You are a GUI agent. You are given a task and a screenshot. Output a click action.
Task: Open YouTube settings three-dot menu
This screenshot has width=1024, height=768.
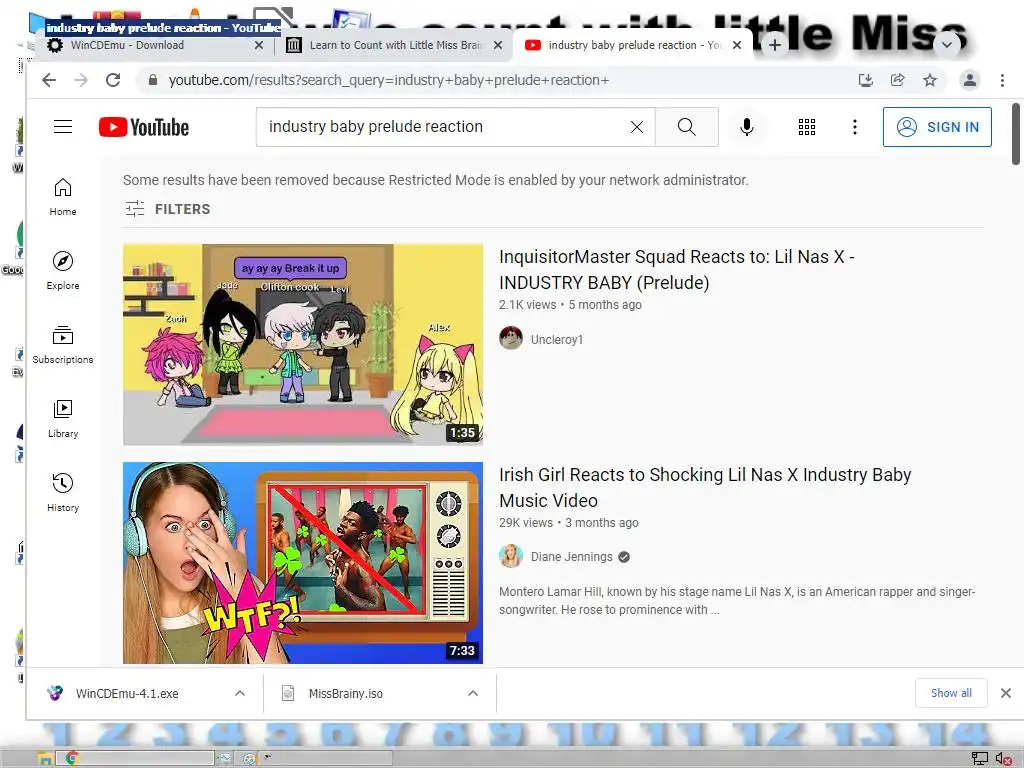click(x=854, y=127)
